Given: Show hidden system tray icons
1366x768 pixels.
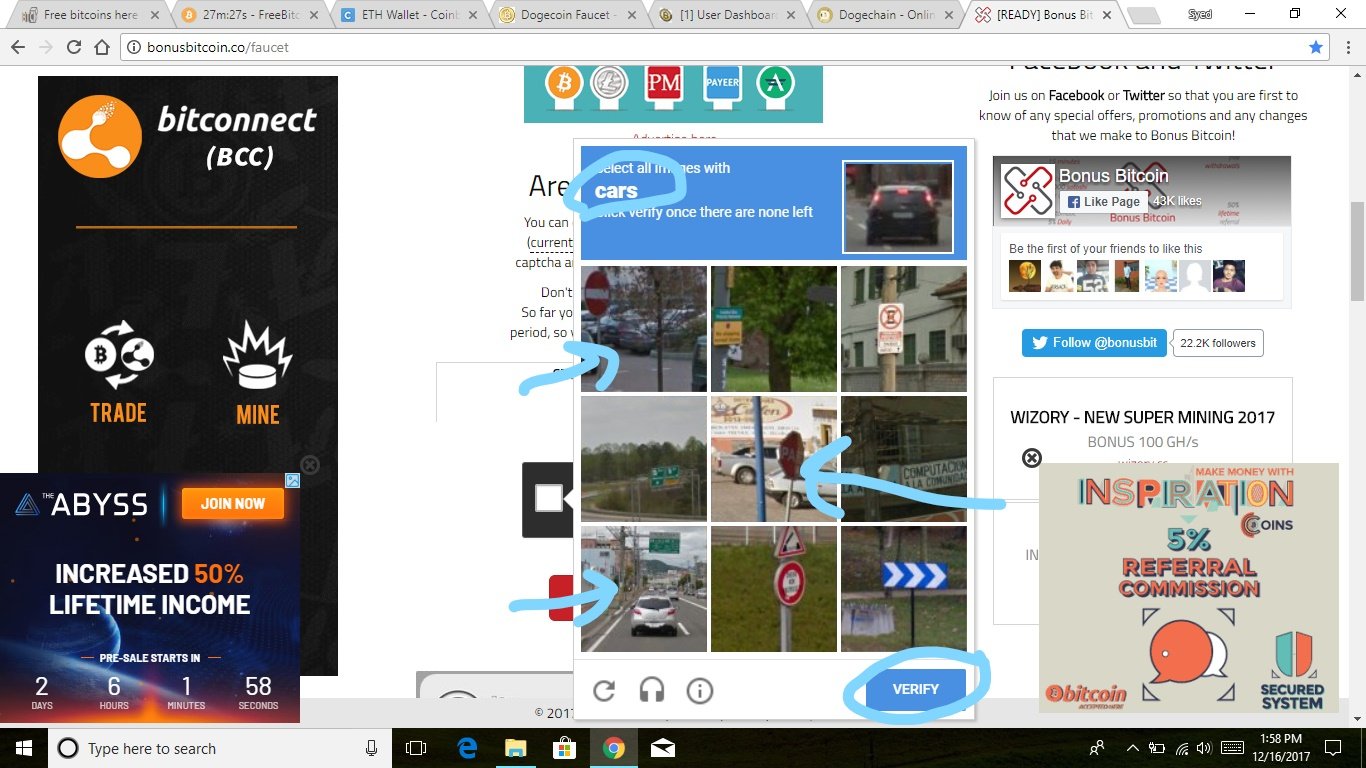Looking at the screenshot, I should point(1132,748).
